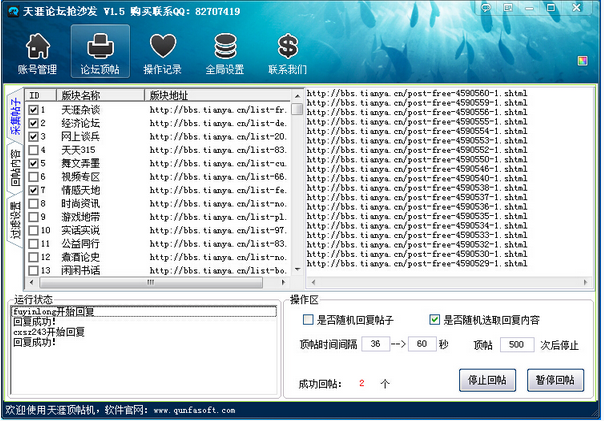The width and height of the screenshot is (604, 421).
Task: Click 游戏地带 board name
Action: pyautogui.click(x=81, y=217)
